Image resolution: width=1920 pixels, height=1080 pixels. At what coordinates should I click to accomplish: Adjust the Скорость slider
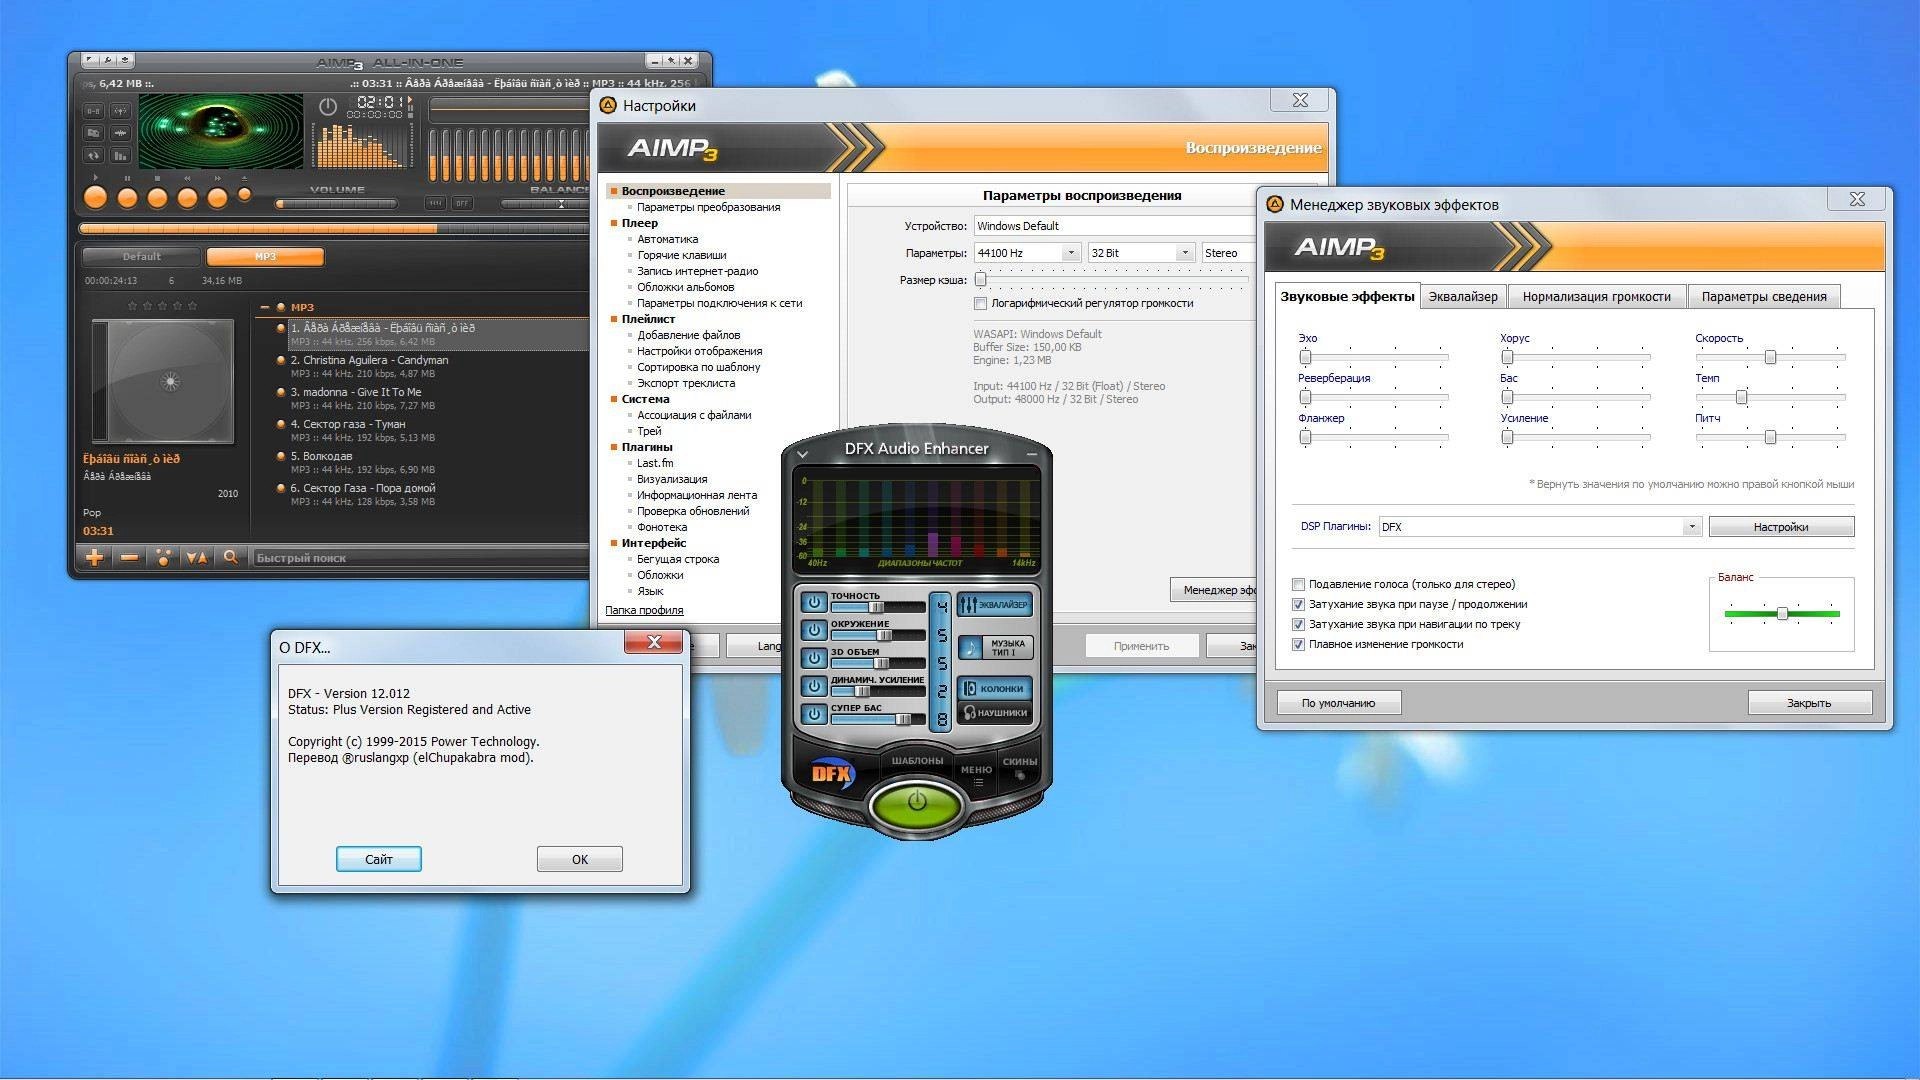pos(1770,357)
